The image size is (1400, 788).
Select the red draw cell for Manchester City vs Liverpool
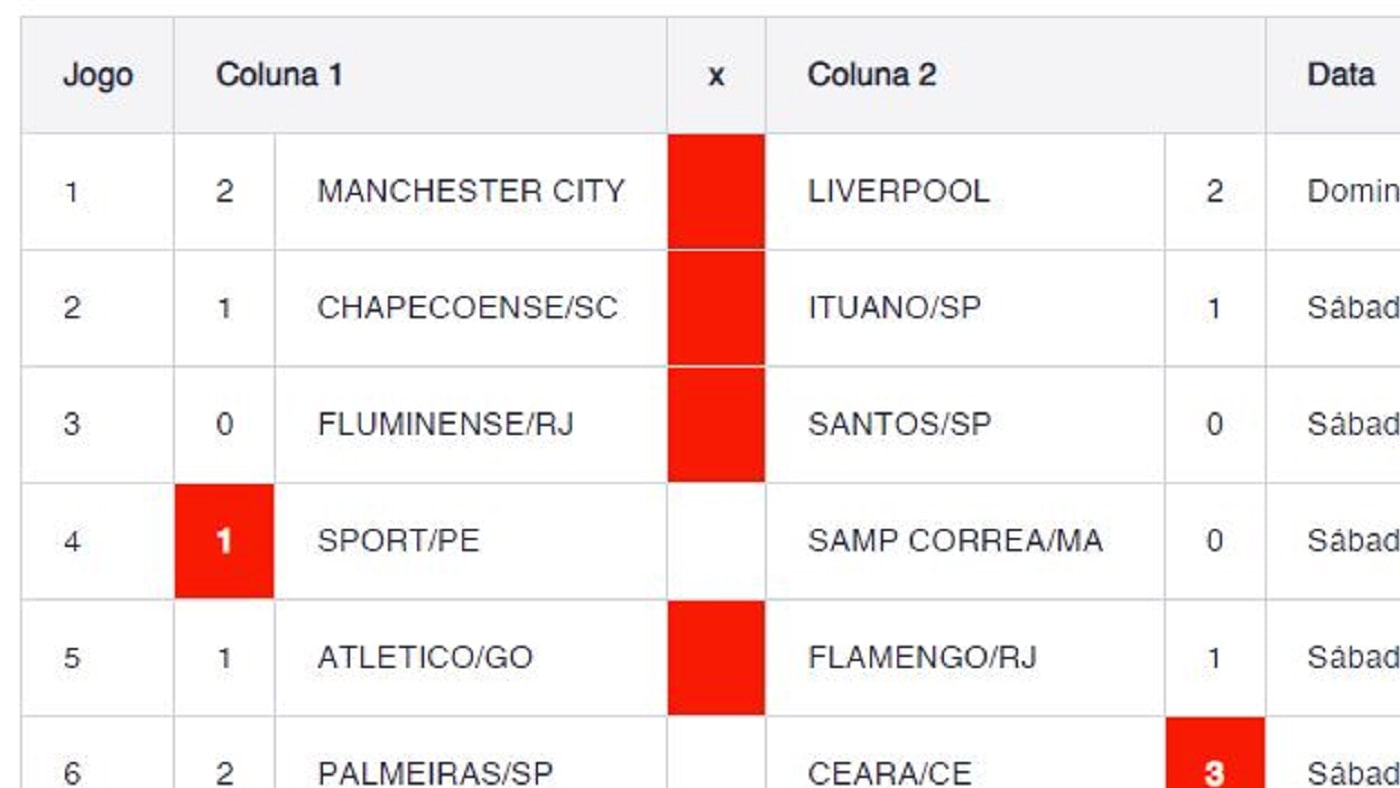[x=716, y=191]
